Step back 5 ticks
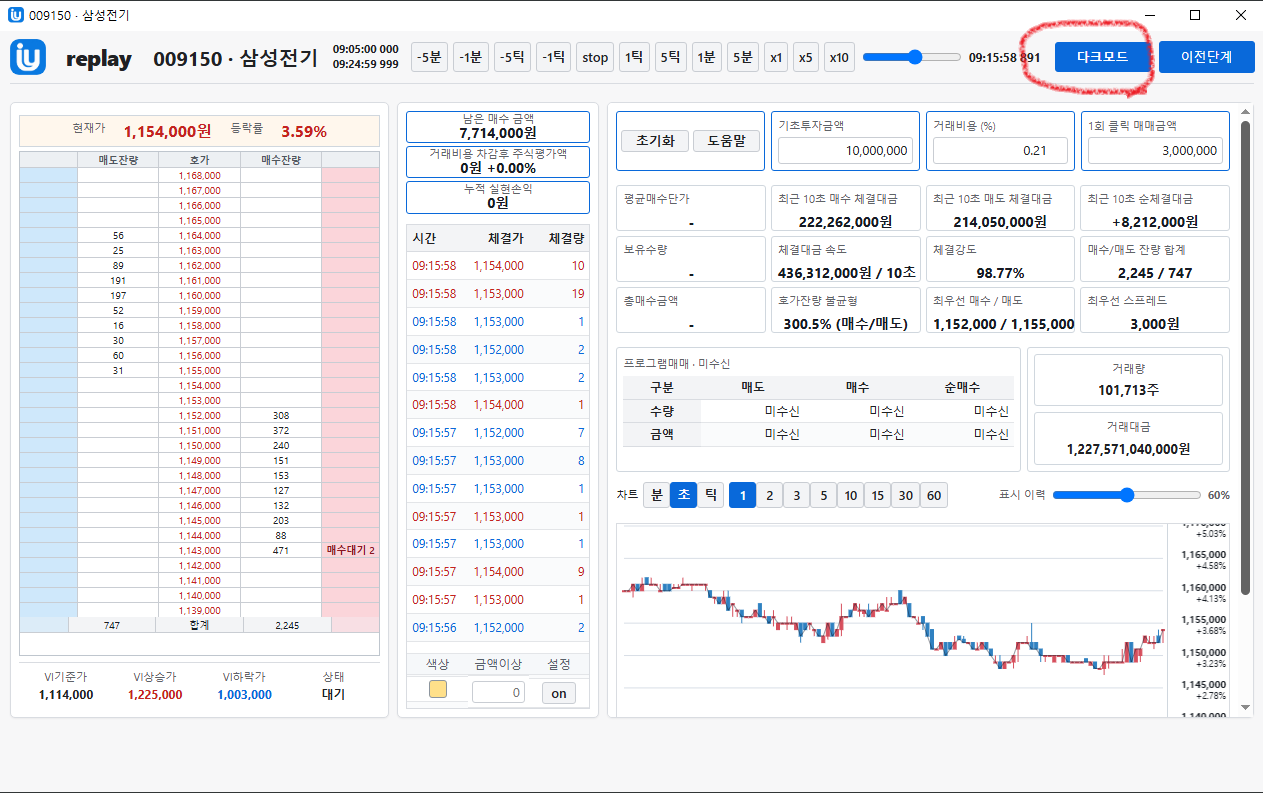The height and width of the screenshot is (793, 1263). point(513,57)
